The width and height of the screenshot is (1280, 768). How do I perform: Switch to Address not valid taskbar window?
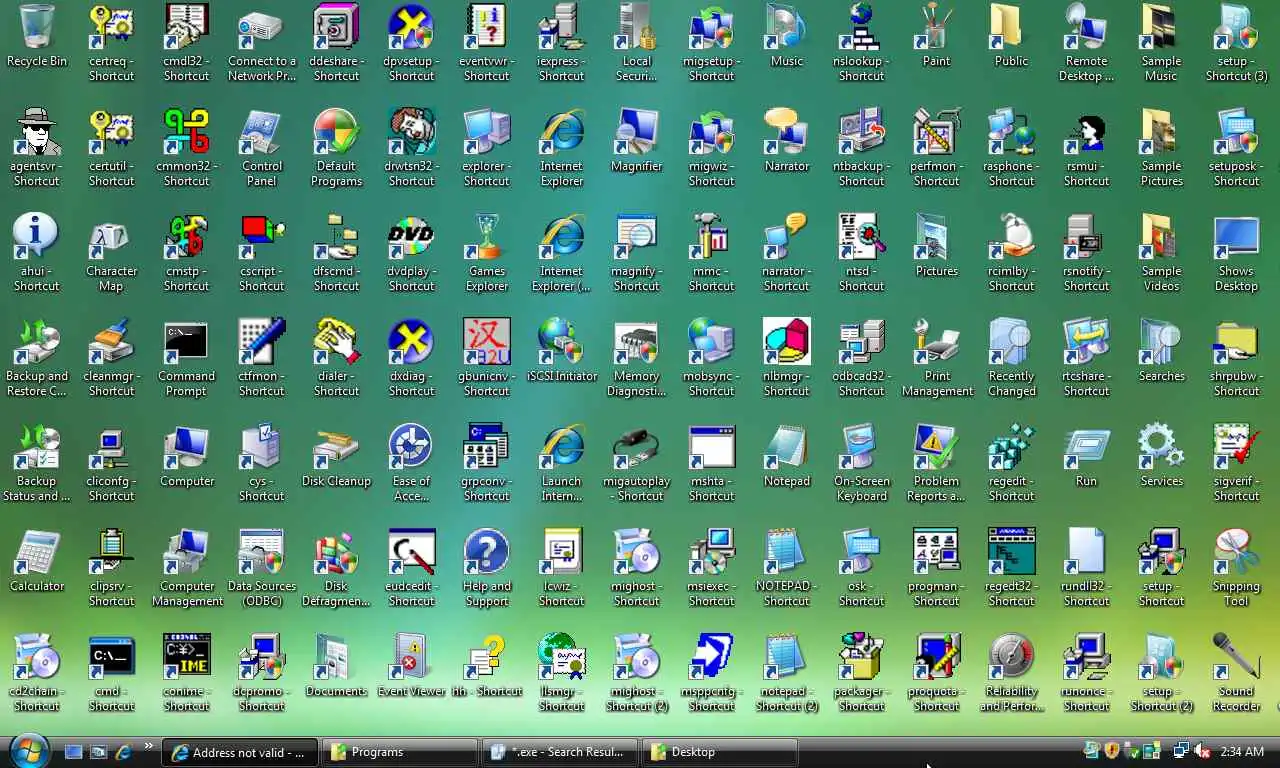(241, 752)
